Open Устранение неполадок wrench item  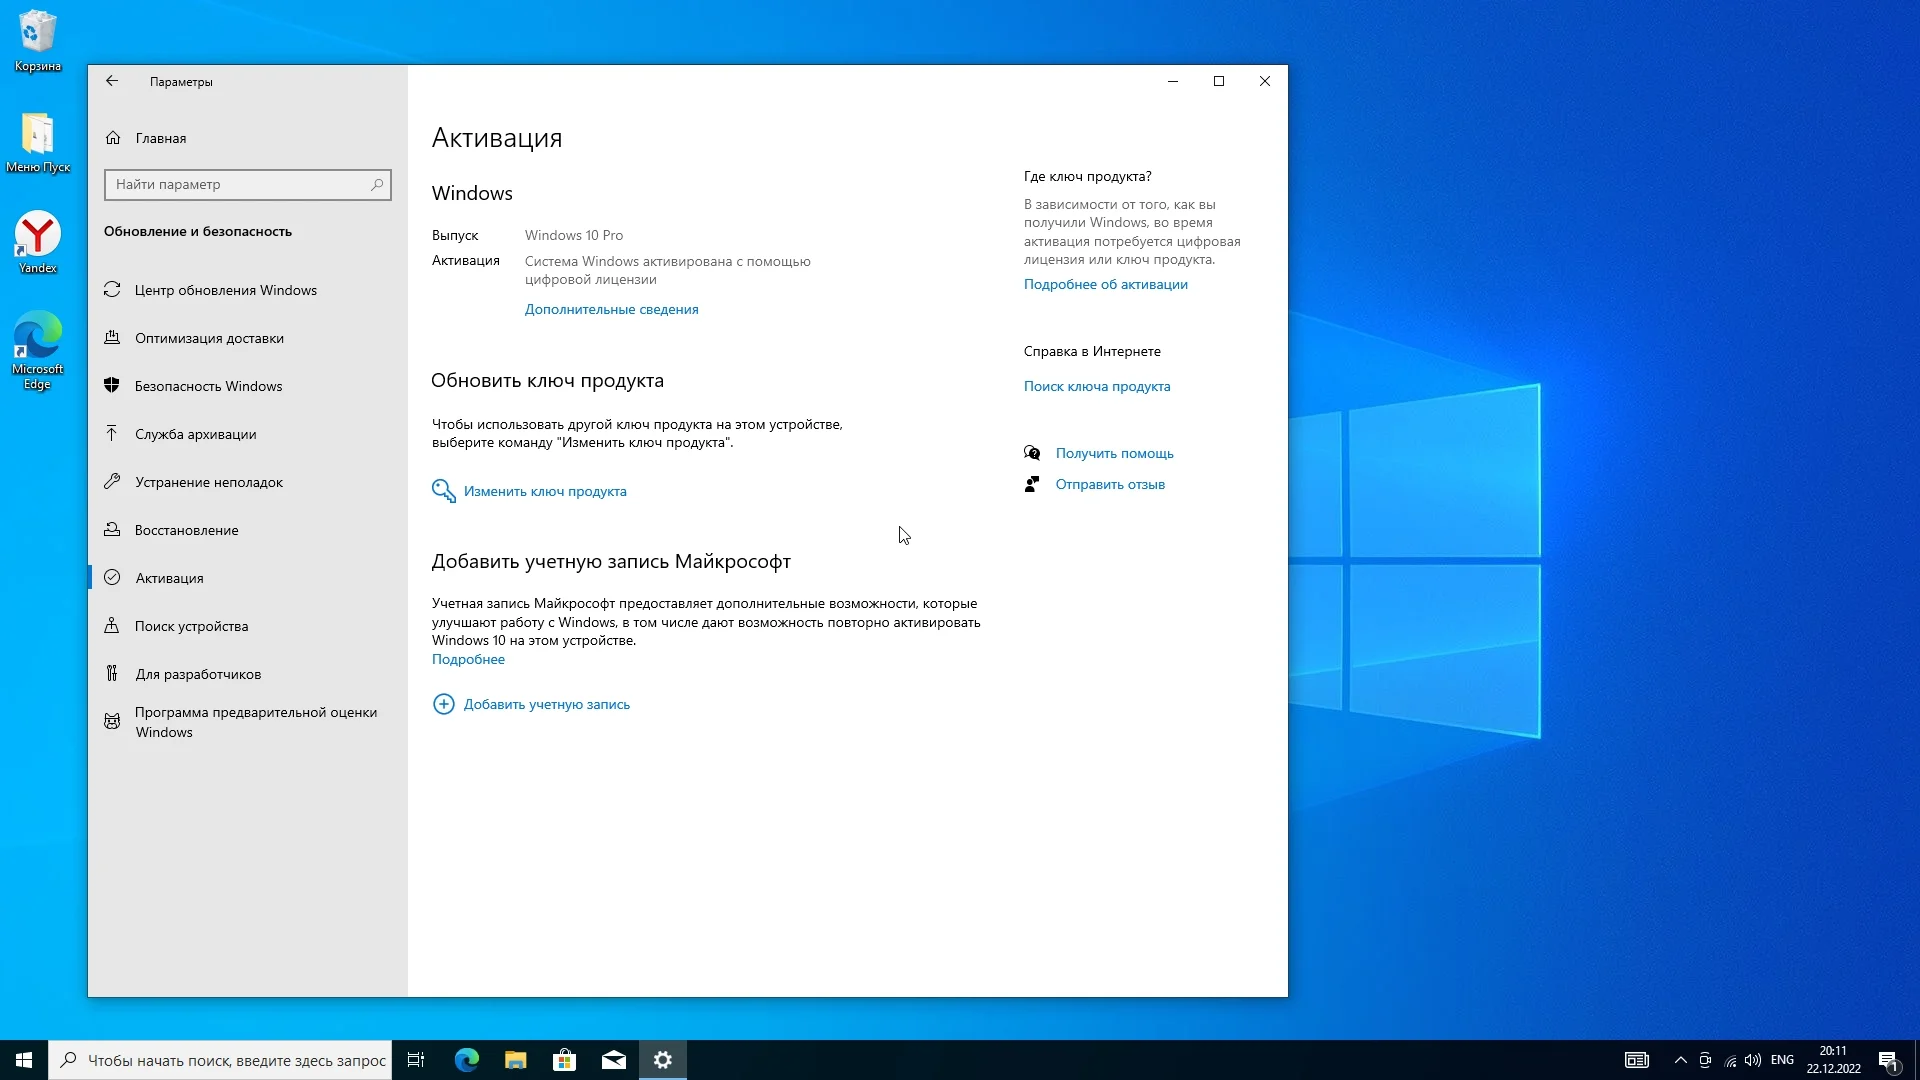[208, 482]
